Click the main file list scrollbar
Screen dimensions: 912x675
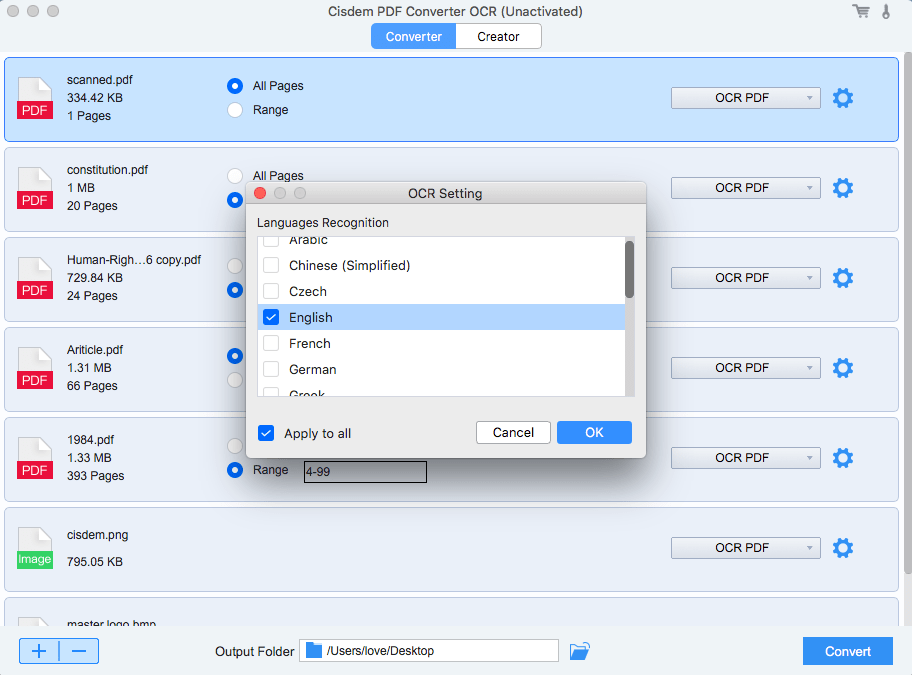pyautogui.click(x=907, y=314)
